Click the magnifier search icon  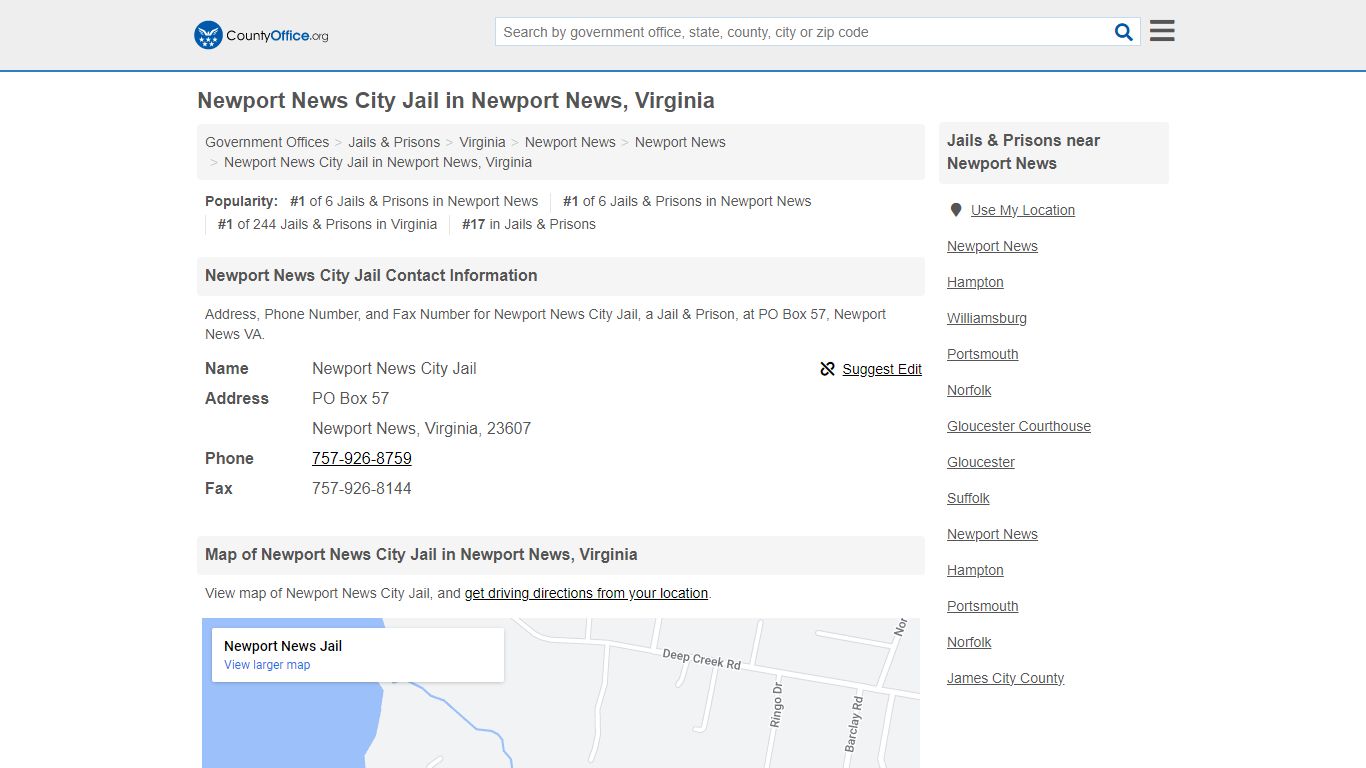coord(1124,32)
